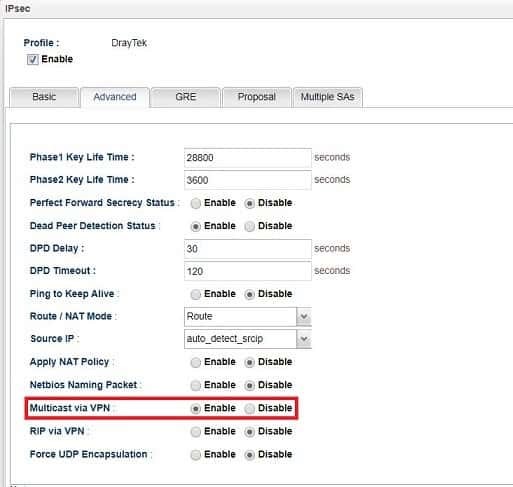Click the Phase2 Key Life Time field

tap(248, 180)
